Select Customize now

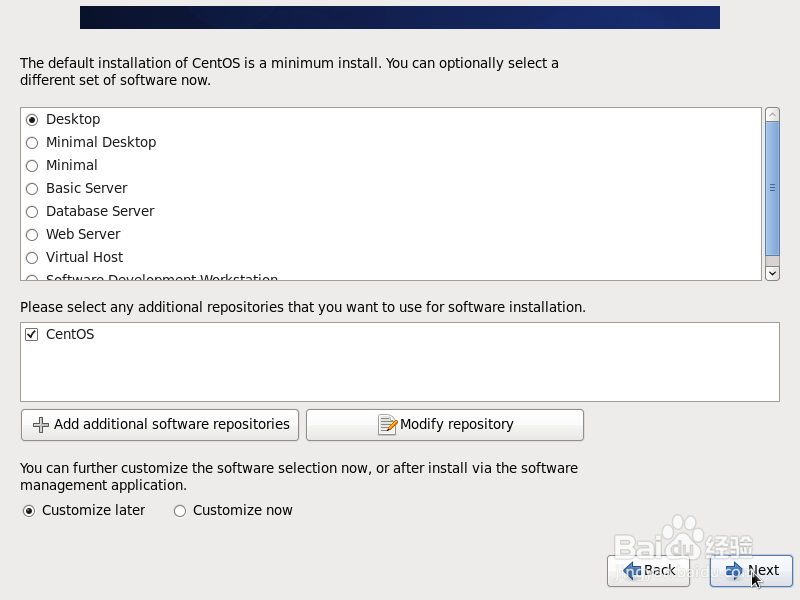click(180, 510)
